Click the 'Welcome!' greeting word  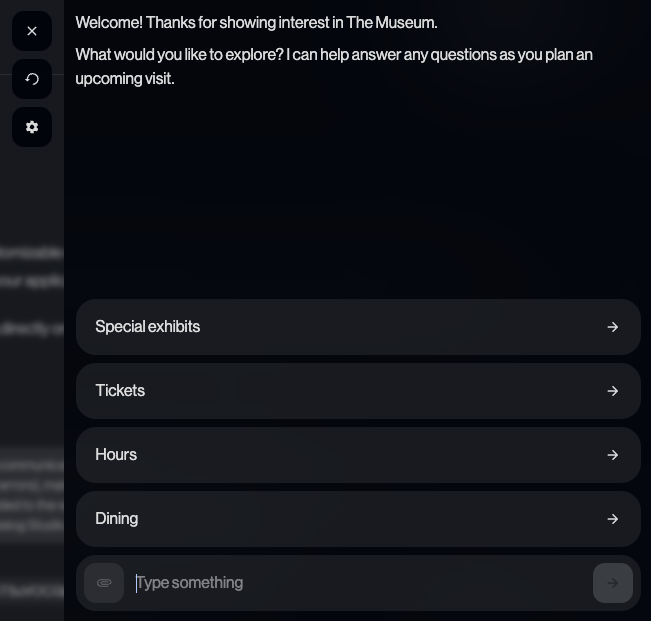pyautogui.click(x=109, y=22)
